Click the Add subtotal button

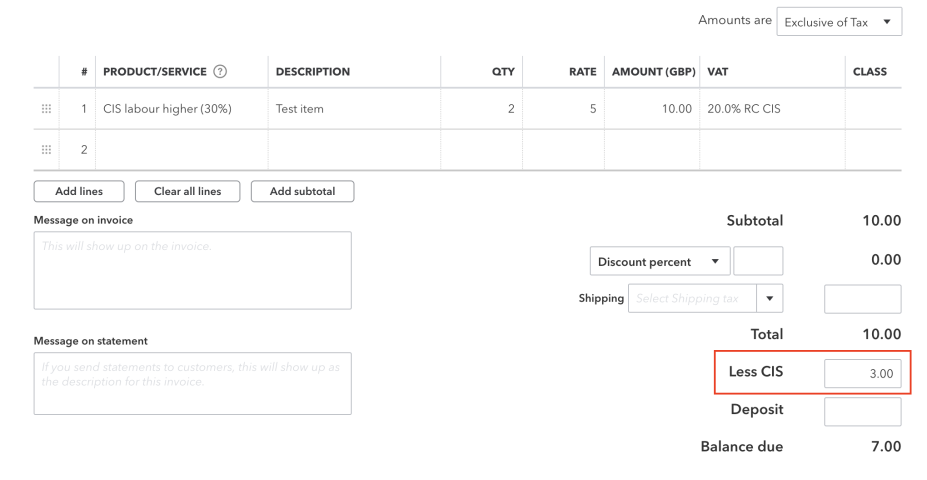pyautogui.click(x=303, y=192)
